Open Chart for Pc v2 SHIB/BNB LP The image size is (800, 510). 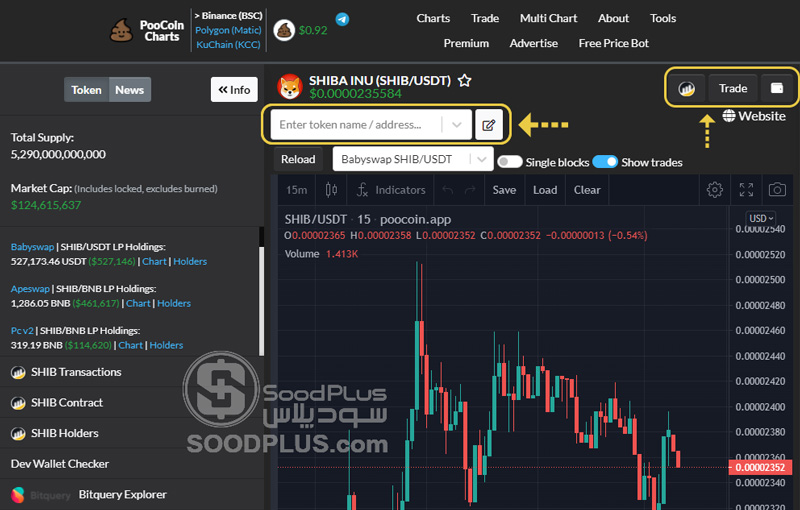[x=130, y=345]
